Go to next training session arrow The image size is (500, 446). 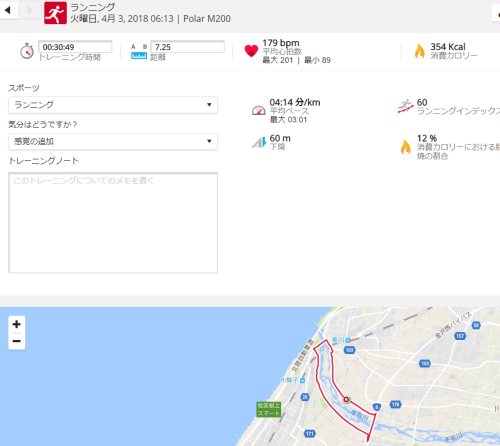30,10
